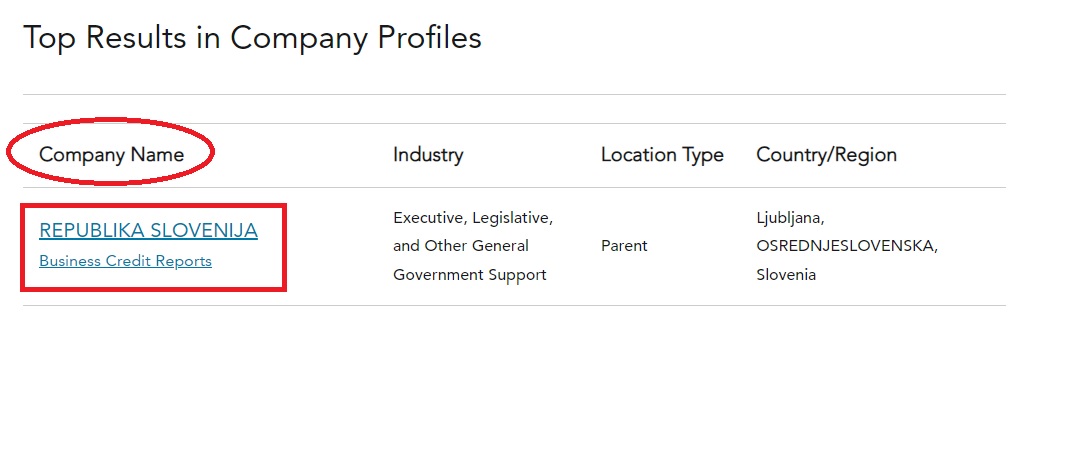Select the Location Type column header

coord(662,154)
